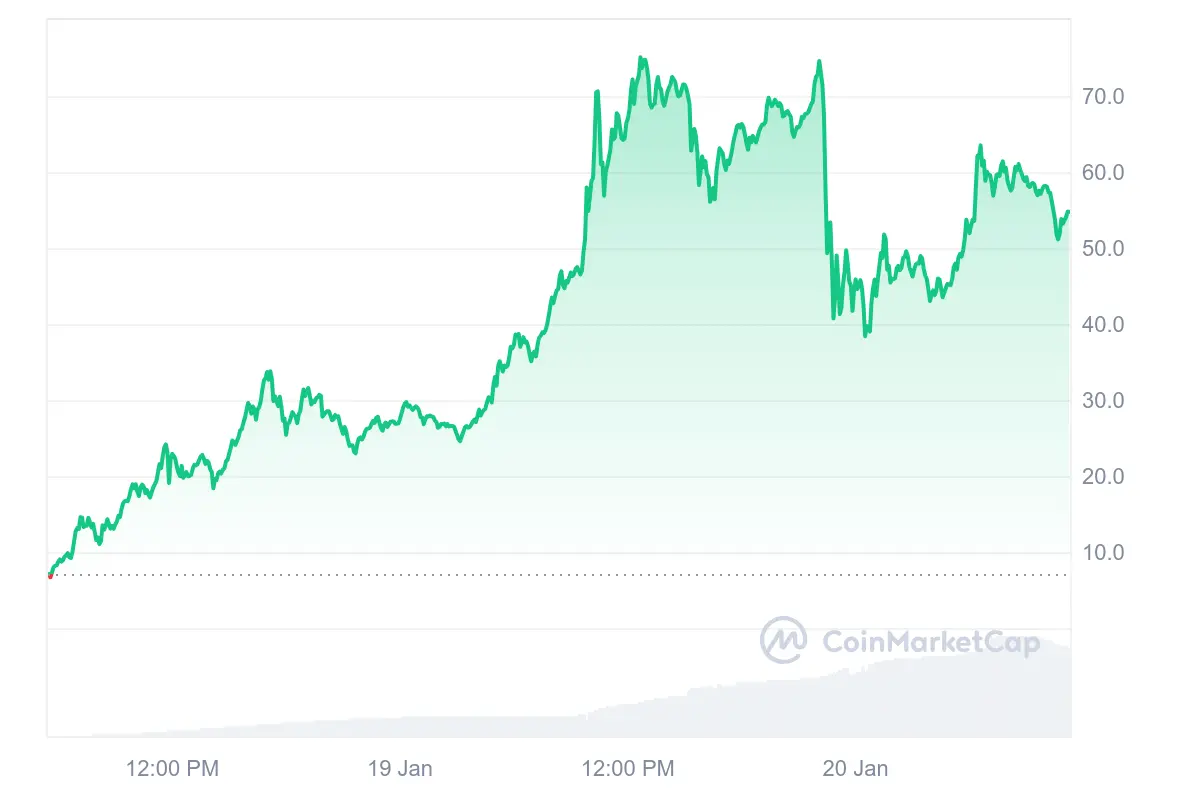Click the CoinMarketCap logo icon watermark
The width and height of the screenshot is (1200, 800).
click(x=784, y=640)
